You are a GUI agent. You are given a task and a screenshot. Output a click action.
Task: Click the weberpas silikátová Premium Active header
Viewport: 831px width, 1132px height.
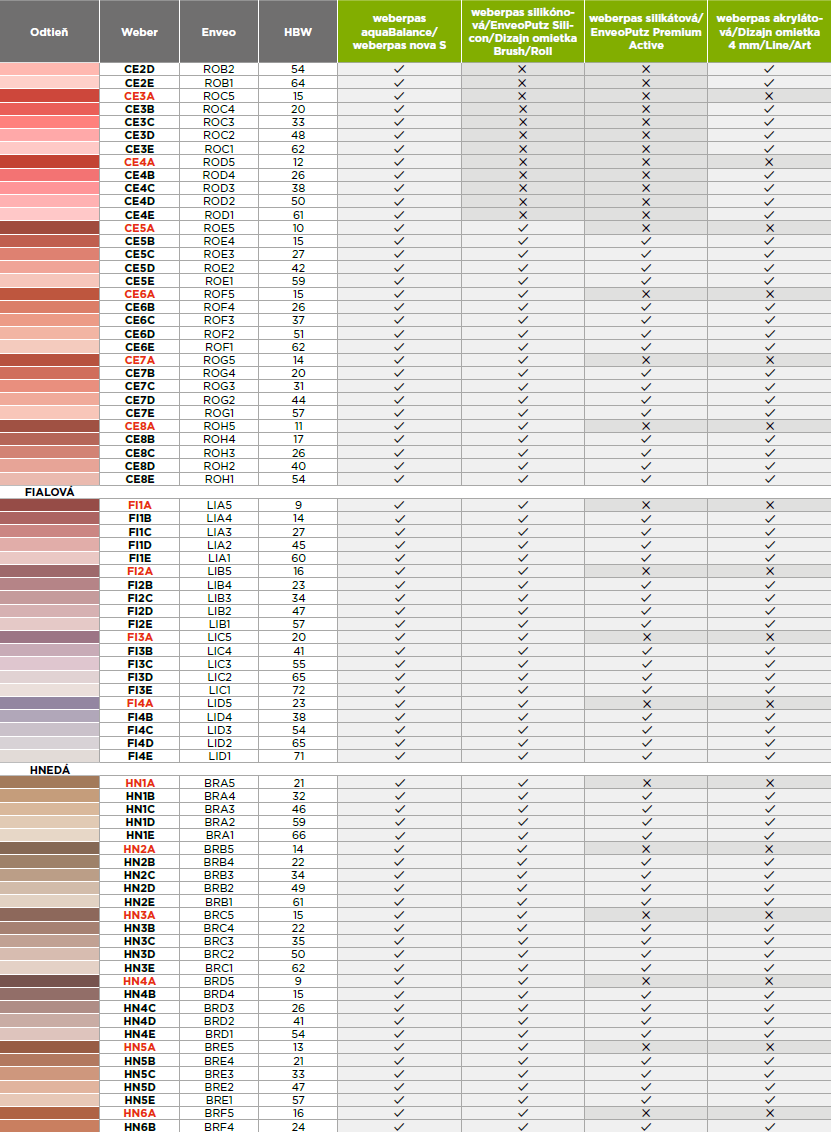coord(646,32)
